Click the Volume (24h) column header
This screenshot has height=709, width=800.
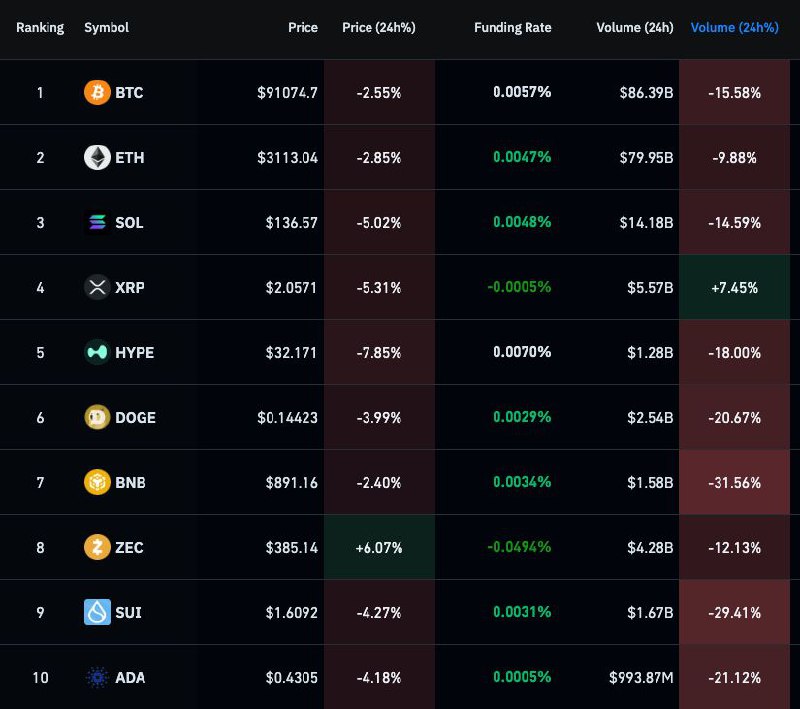click(x=634, y=28)
